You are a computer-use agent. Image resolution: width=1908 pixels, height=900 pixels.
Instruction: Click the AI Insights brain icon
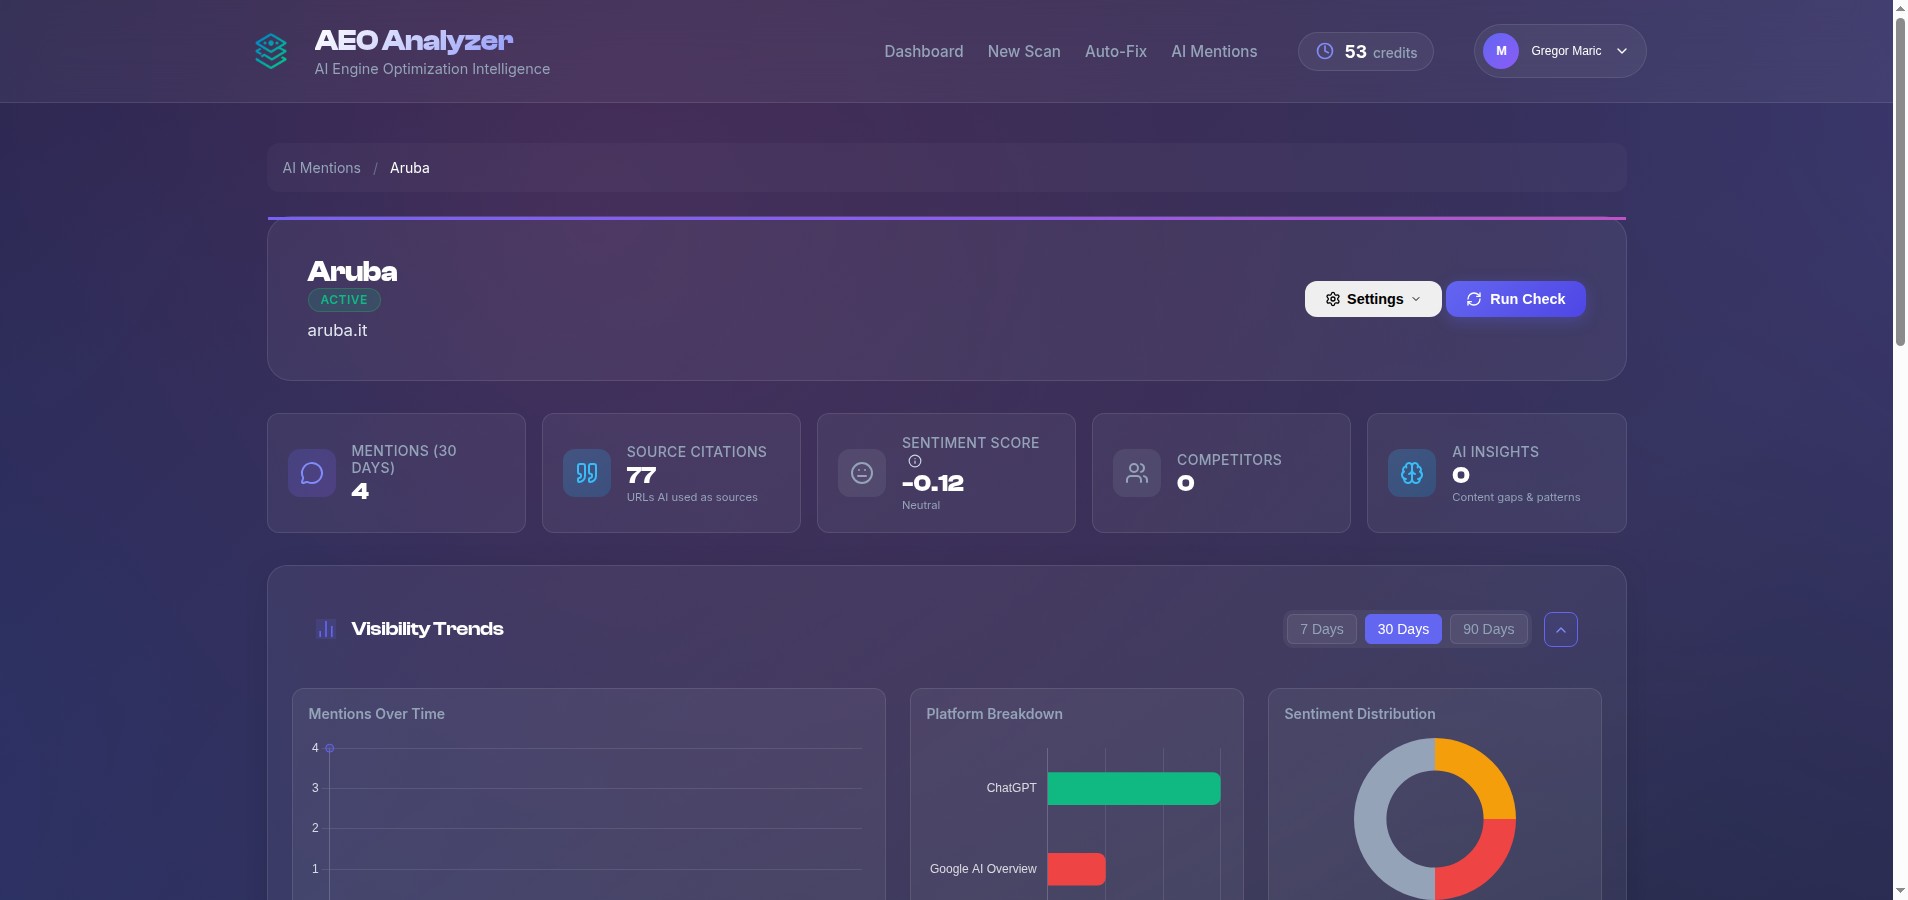[1411, 473]
